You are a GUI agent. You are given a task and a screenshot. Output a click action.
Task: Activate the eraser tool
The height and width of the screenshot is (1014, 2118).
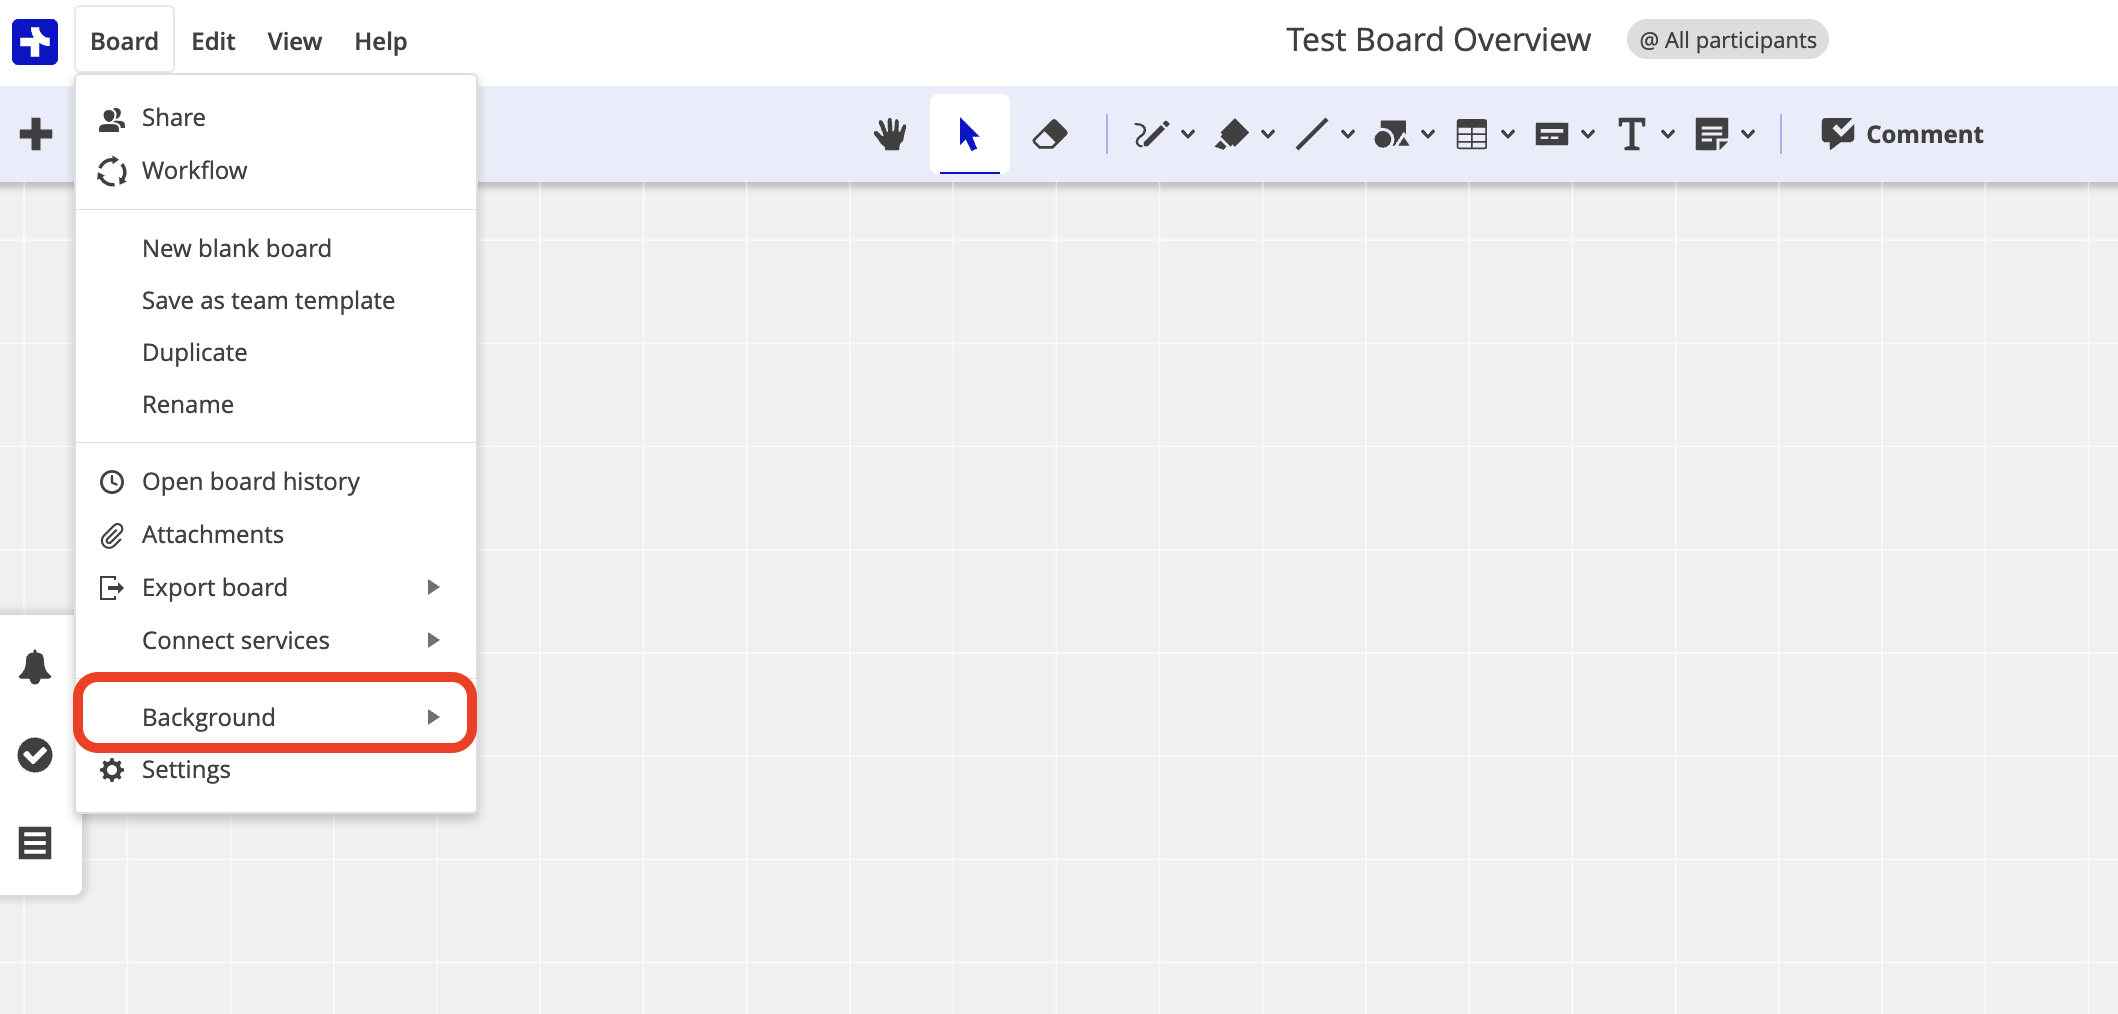(x=1052, y=133)
